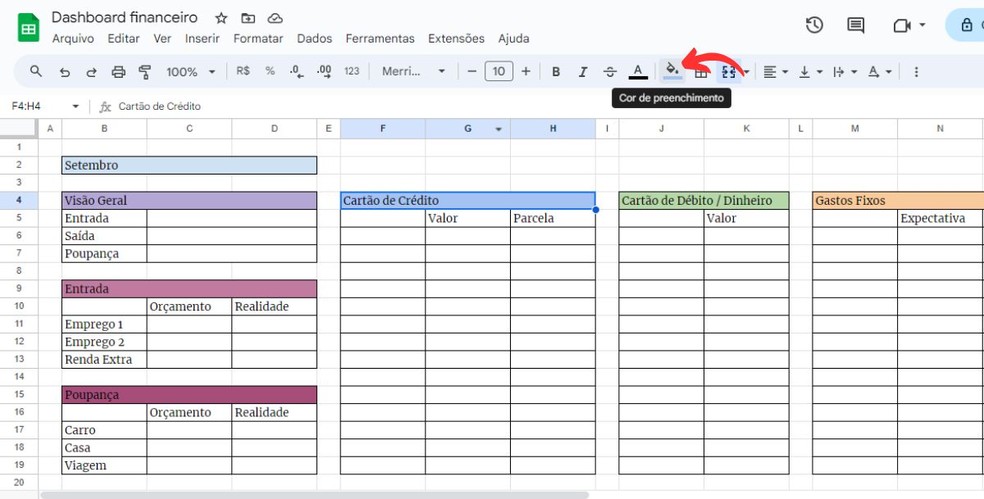Open the text color picker

coord(638,72)
